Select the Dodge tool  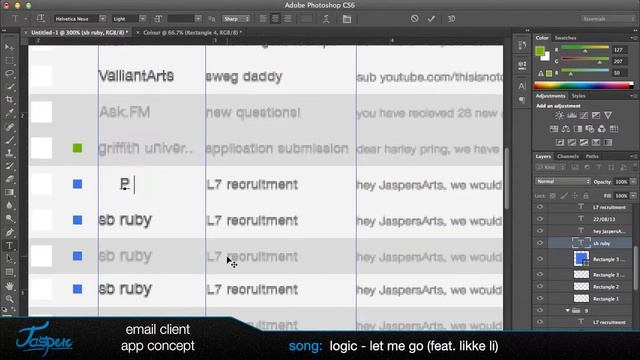tap(9, 219)
